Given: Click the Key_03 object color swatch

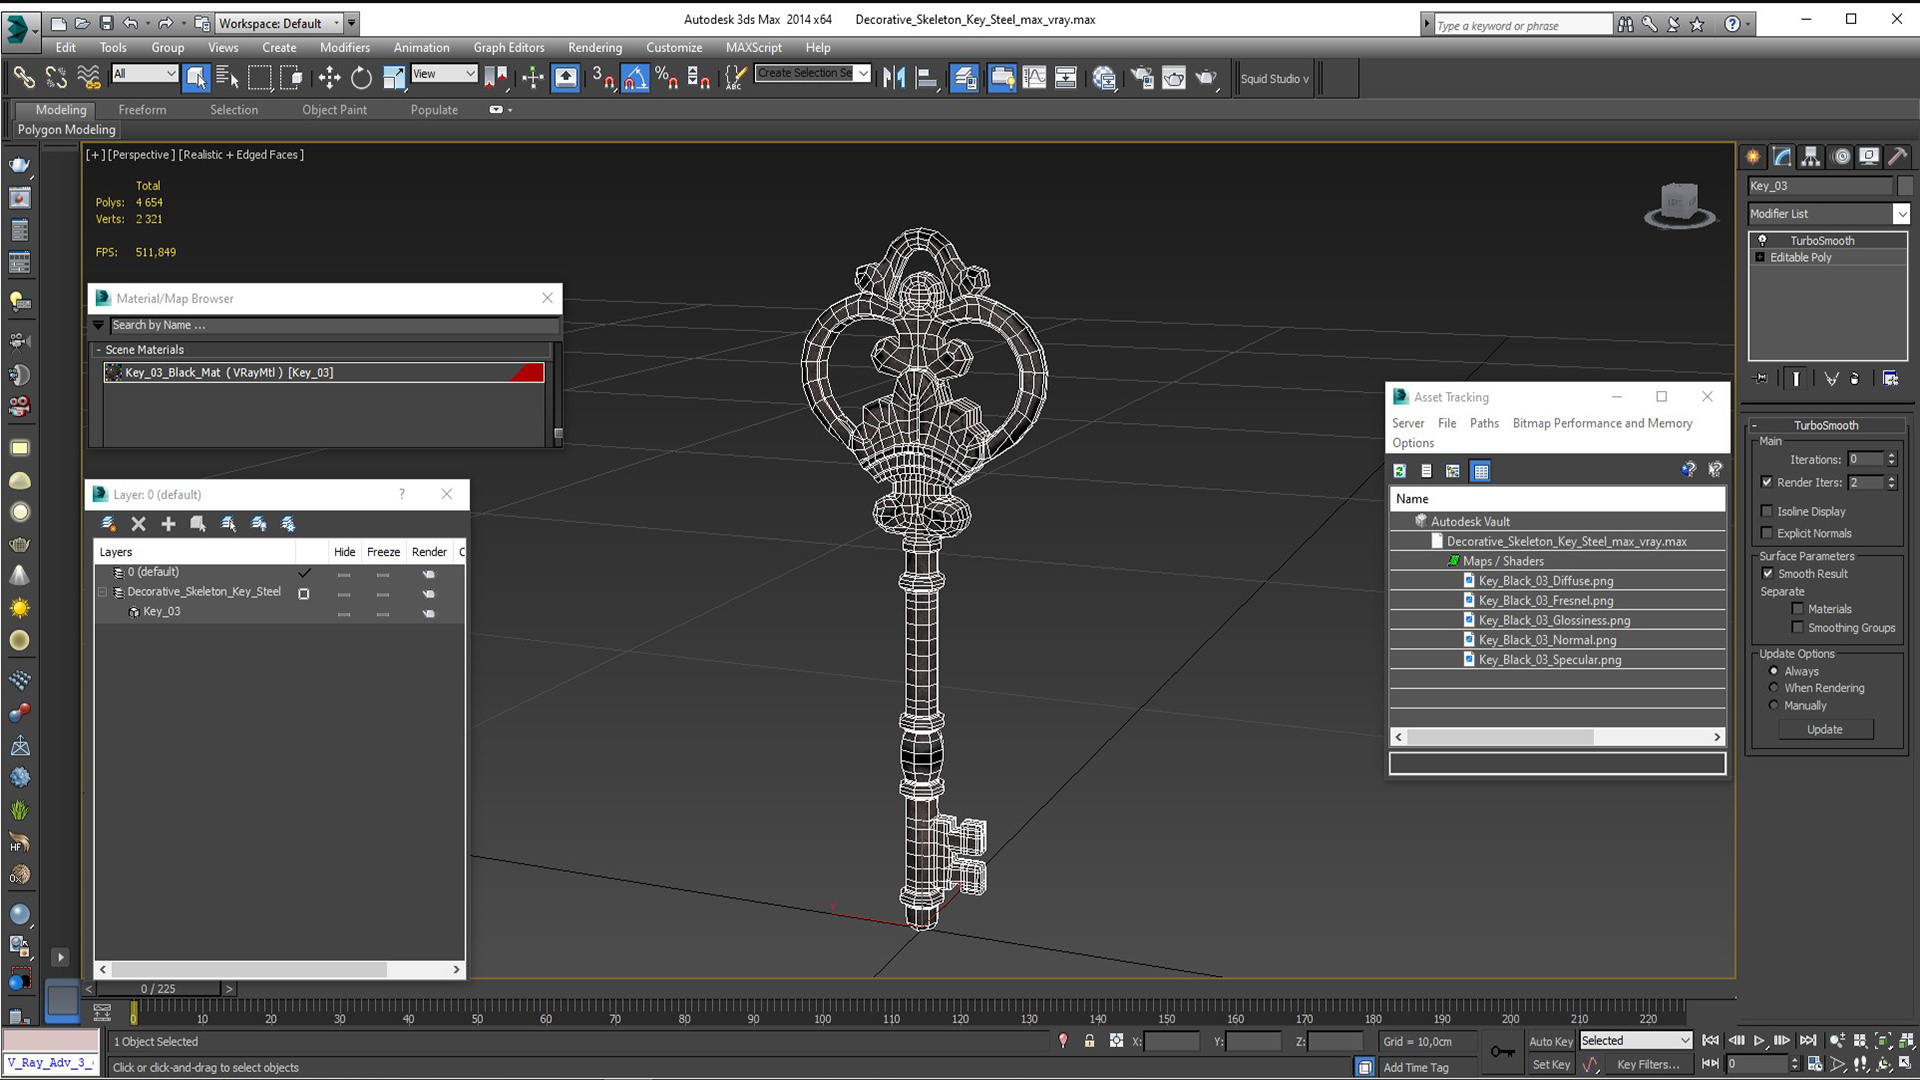Looking at the screenshot, I should point(1904,186).
